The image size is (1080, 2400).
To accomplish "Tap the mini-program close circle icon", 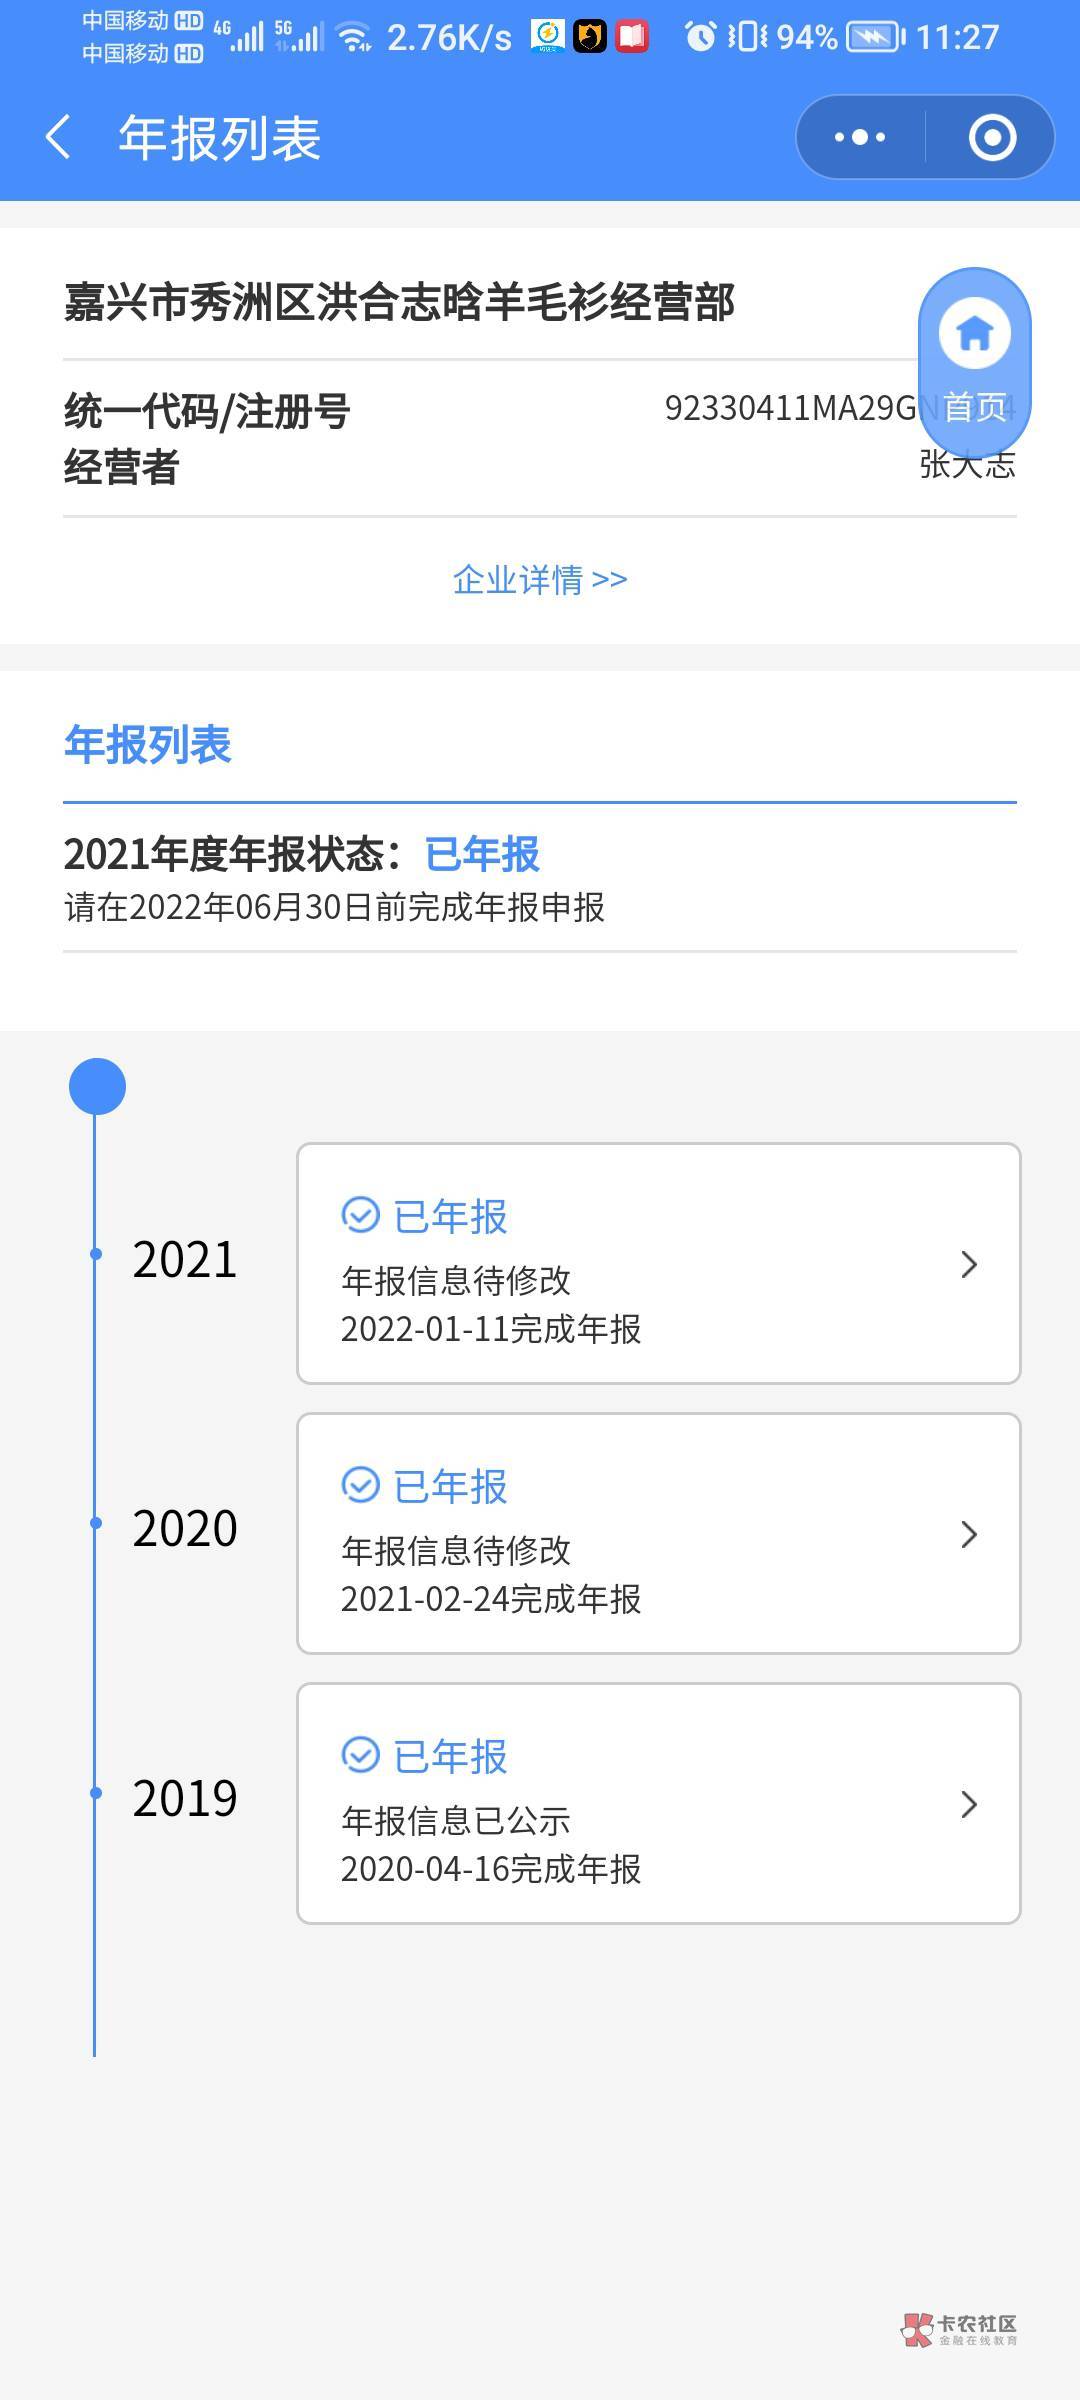I will coord(992,137).
